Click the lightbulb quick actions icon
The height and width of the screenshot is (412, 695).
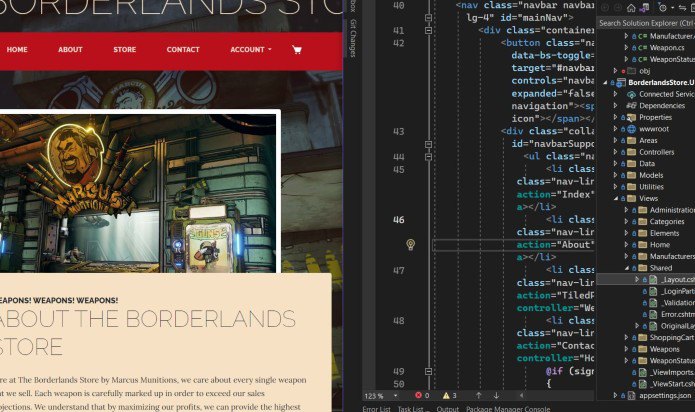click(x=410, y=244)
